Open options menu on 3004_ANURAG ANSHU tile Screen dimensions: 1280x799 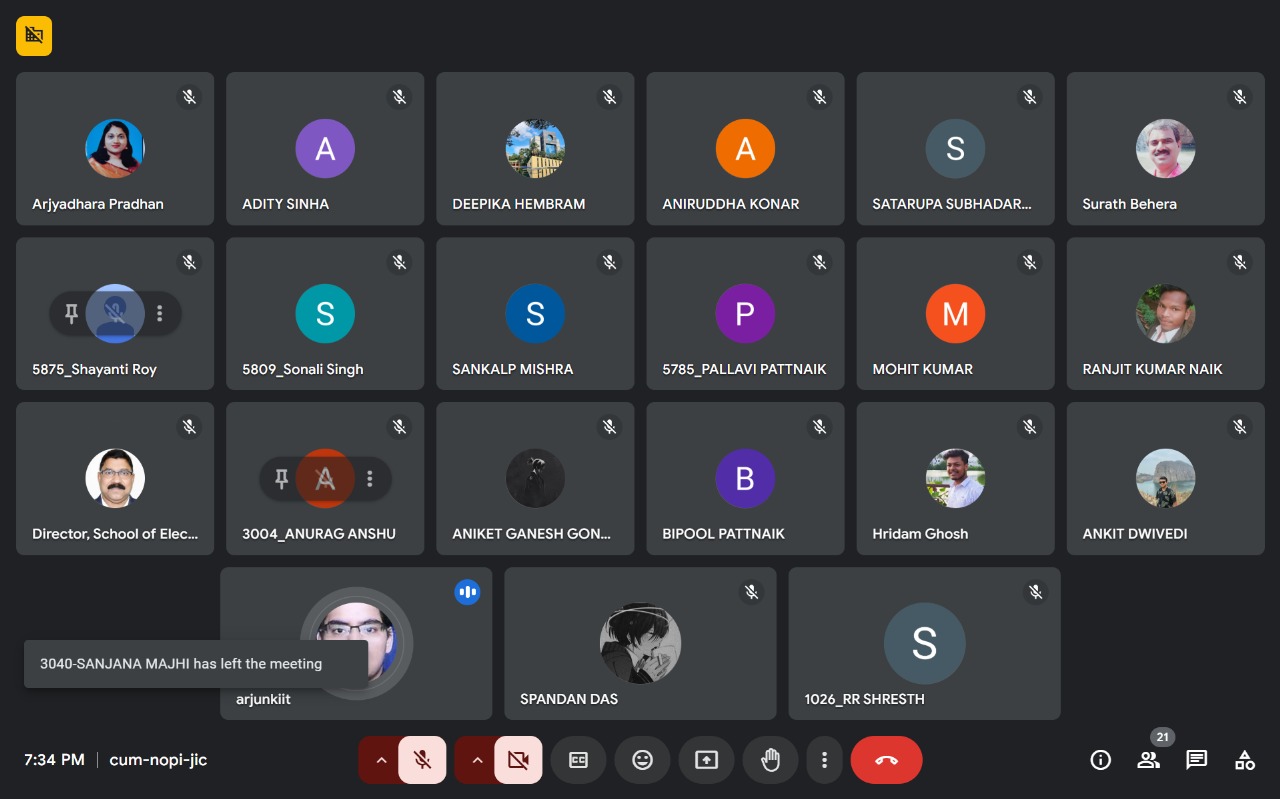pyautogui.click(x=370, y=479)
